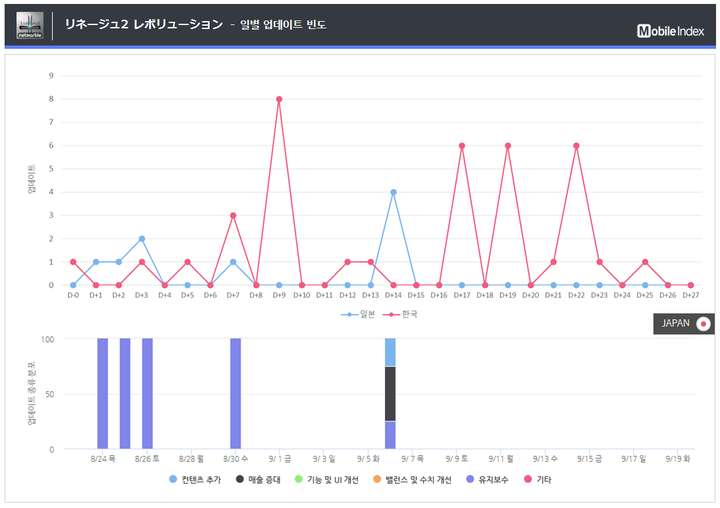The height and width of the screenshot is (508, 720).
Task: Toggle 기타 legend item
Action: [537, 479]
